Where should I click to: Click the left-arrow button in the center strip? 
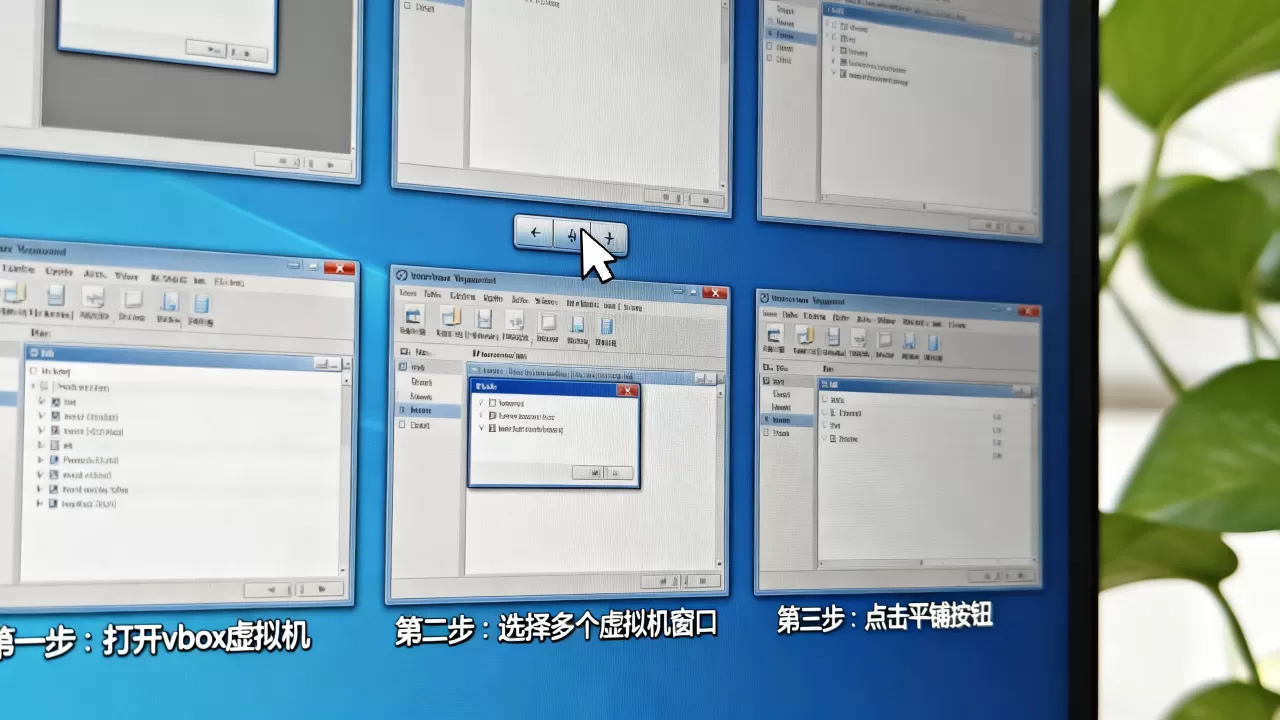pos(535,234)
